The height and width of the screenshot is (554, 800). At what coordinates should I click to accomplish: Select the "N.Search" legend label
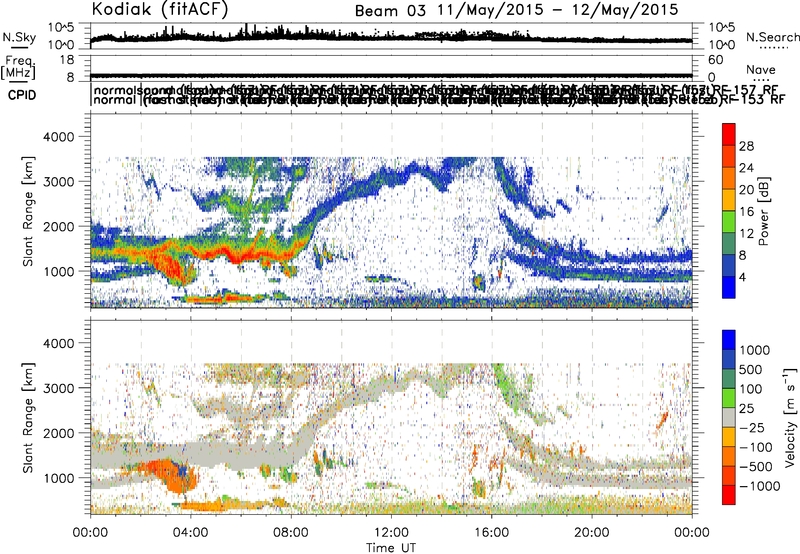tap(772, 37)
